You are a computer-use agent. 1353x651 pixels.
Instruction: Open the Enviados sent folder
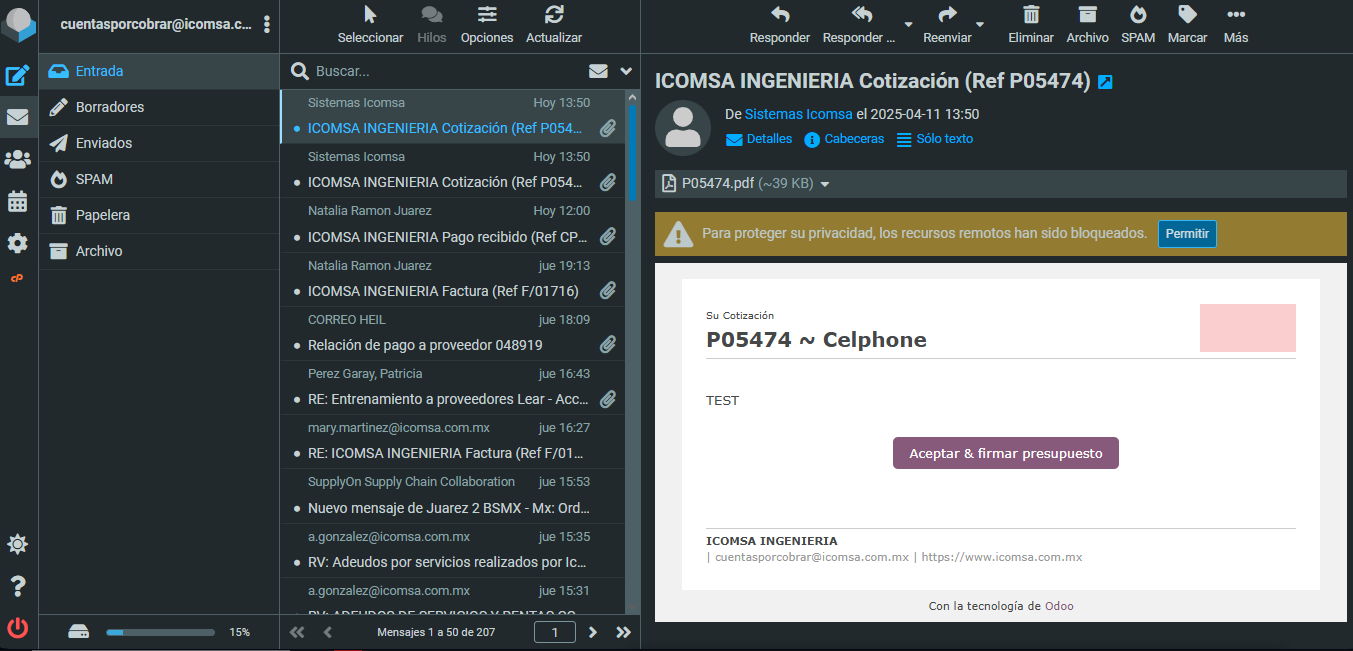click(159, 143)
